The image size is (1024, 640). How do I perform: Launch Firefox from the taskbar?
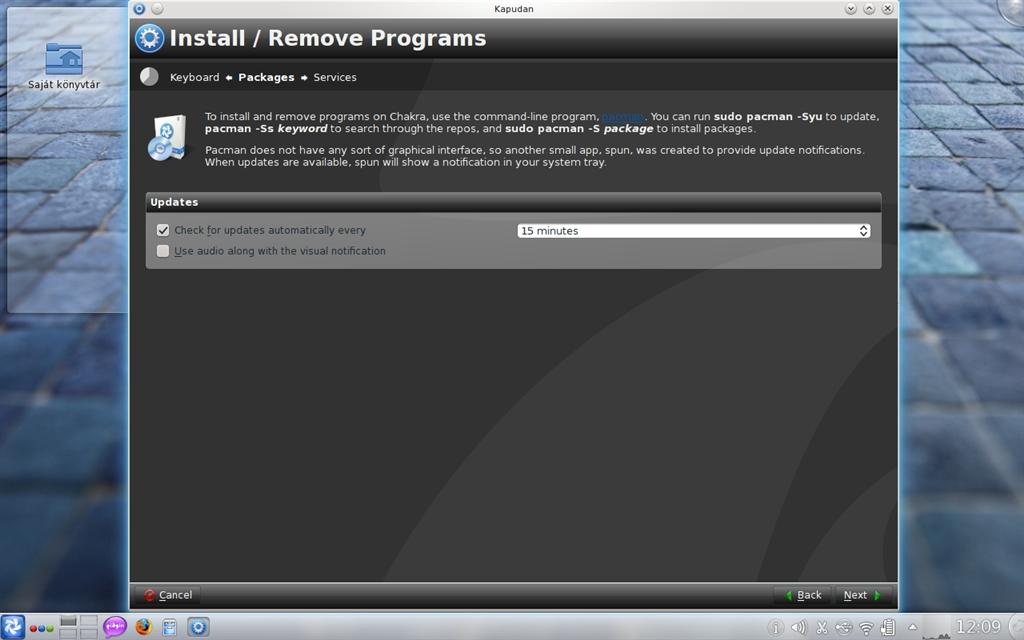(x=144, y=628)
